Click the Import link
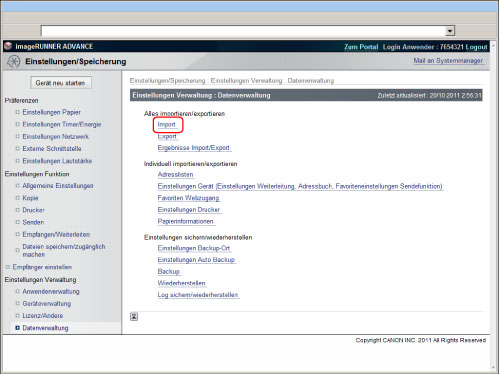Screen dimensions: 499x374 [x=167, y=125]
